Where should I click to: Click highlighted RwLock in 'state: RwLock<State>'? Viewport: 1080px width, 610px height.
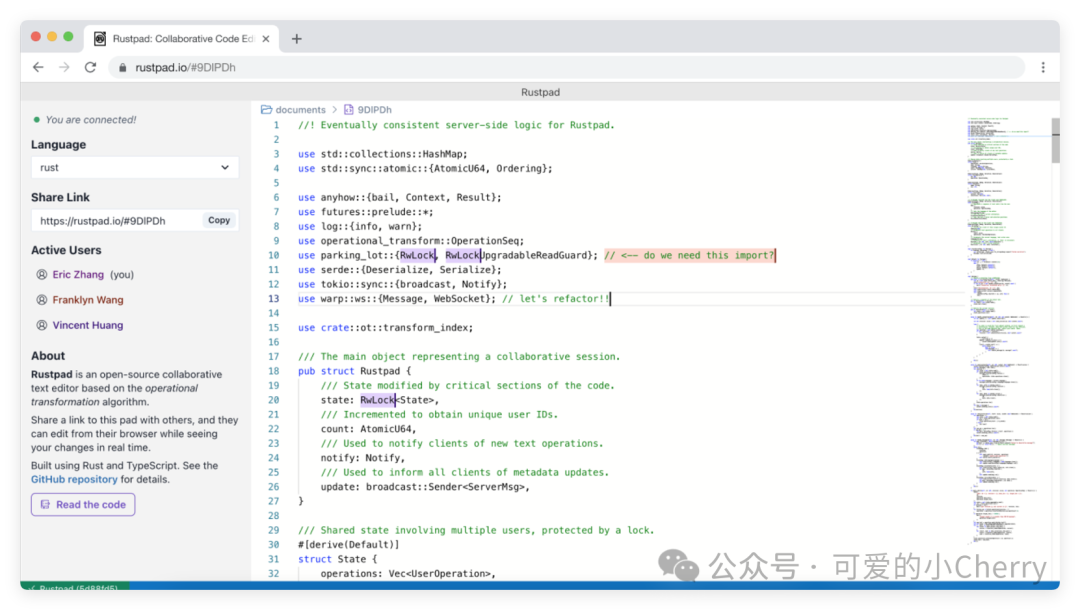pyautogui.click(x=377, y=400)
